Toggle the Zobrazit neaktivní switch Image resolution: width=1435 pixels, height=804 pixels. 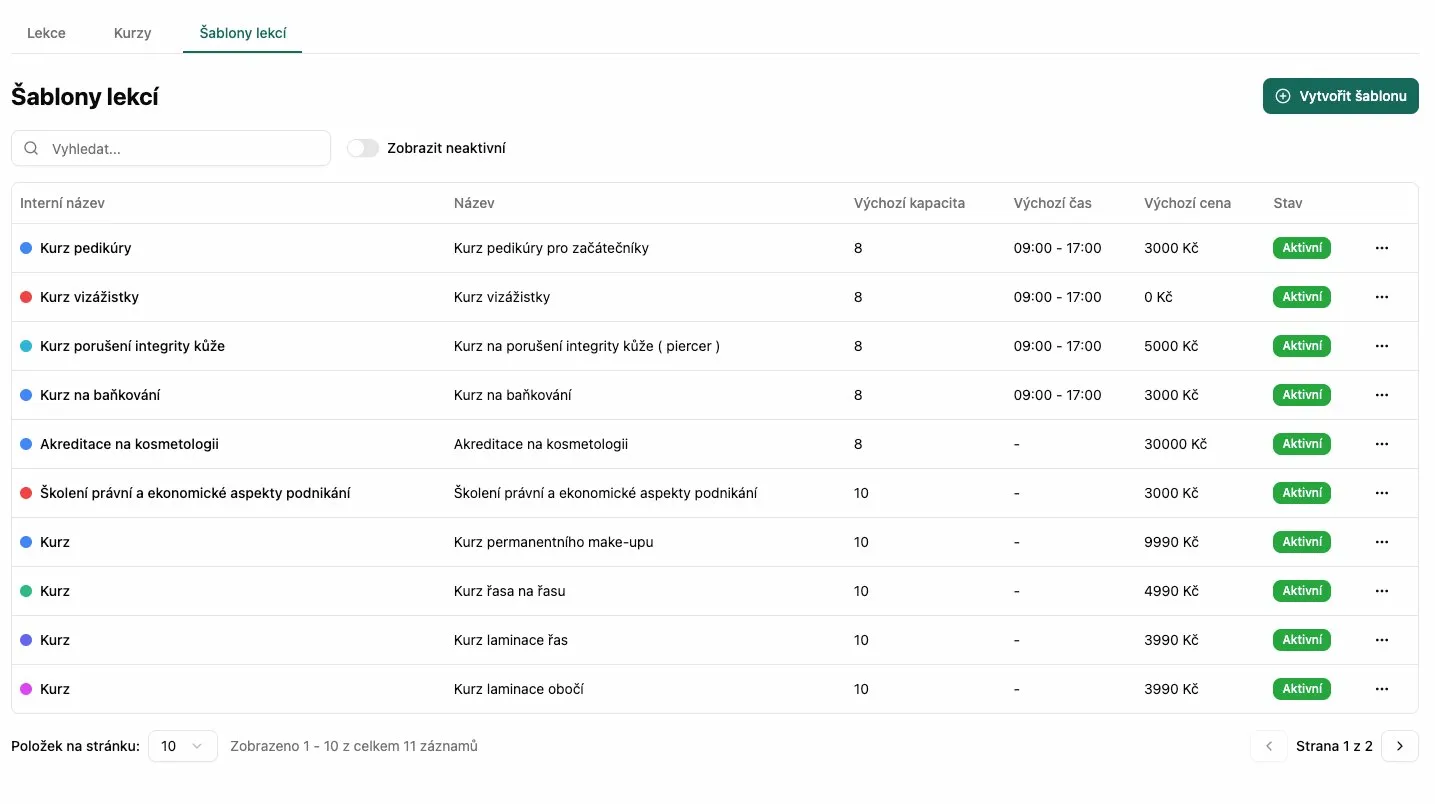click(363, 148)
